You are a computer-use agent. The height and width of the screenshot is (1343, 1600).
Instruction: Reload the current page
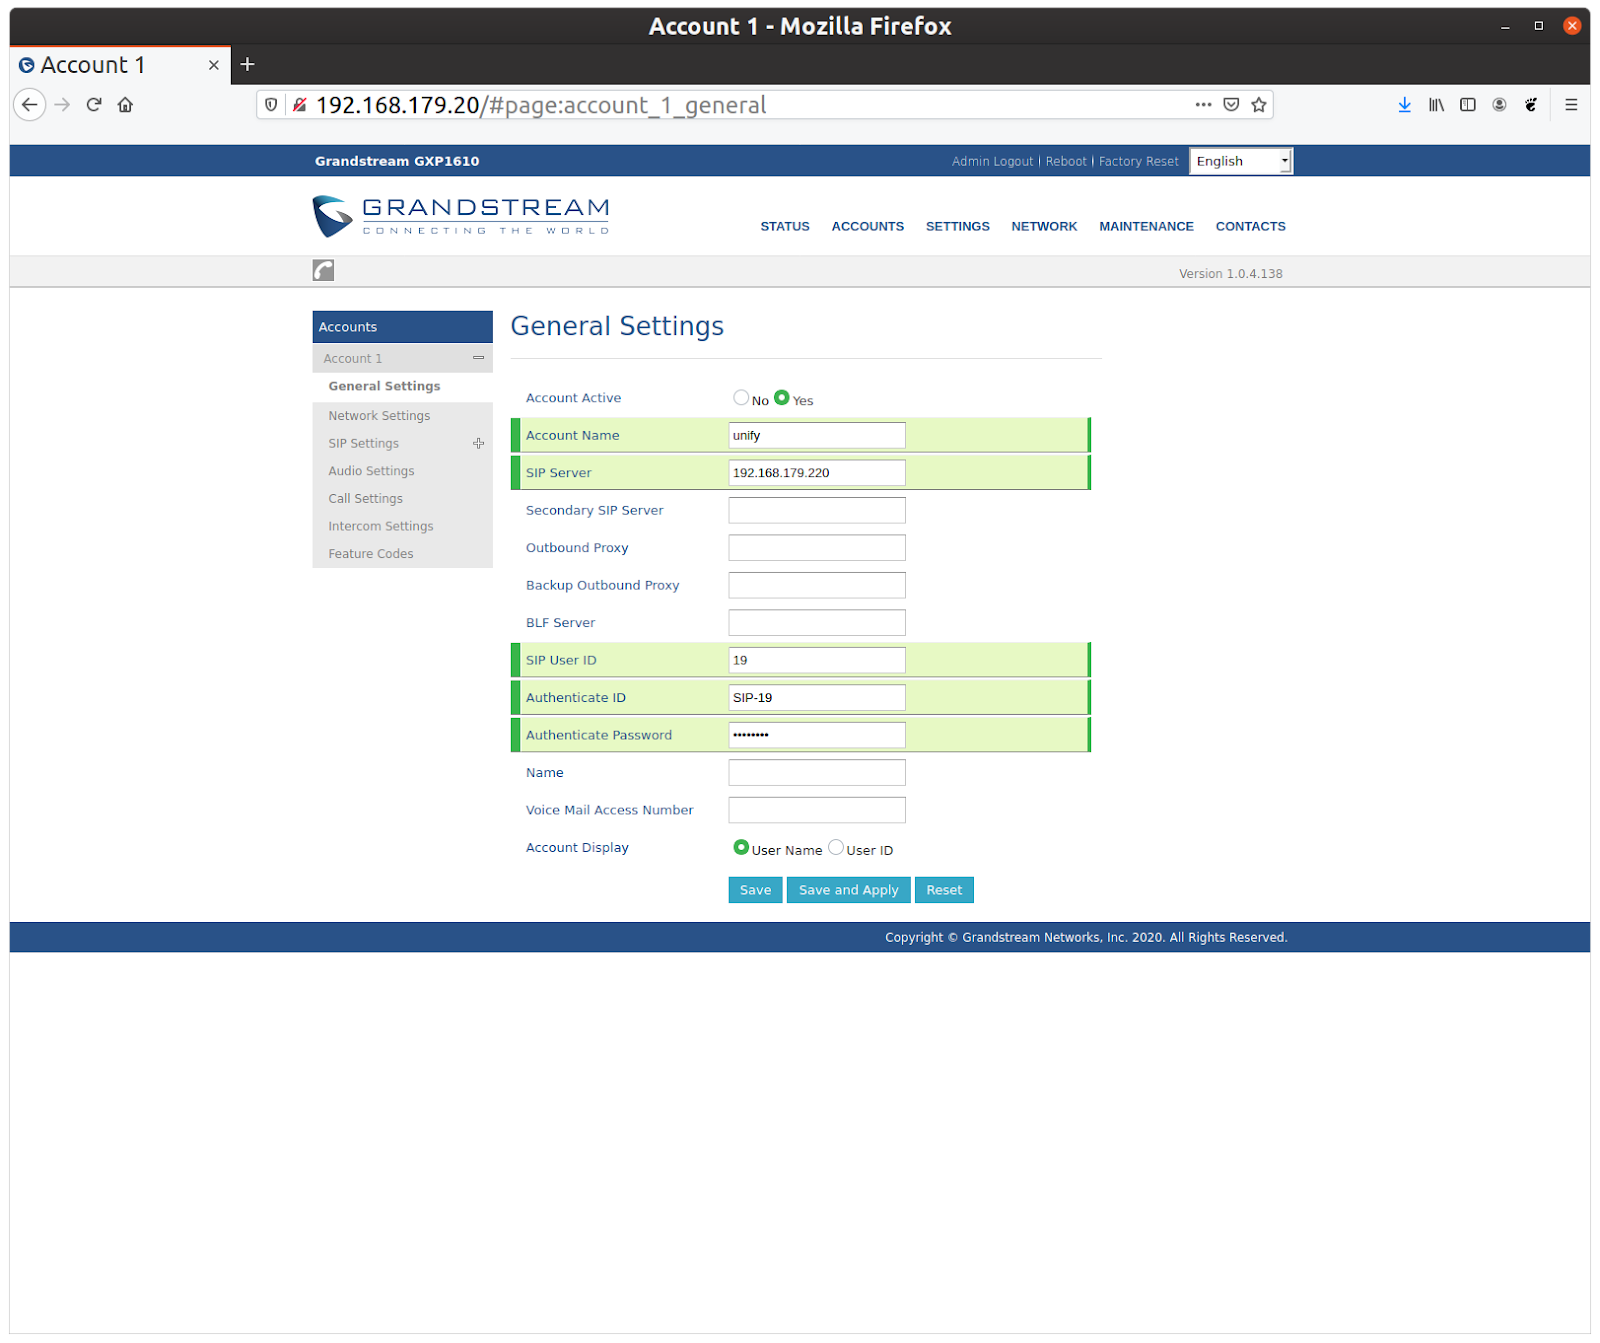[x=94, y=105]
